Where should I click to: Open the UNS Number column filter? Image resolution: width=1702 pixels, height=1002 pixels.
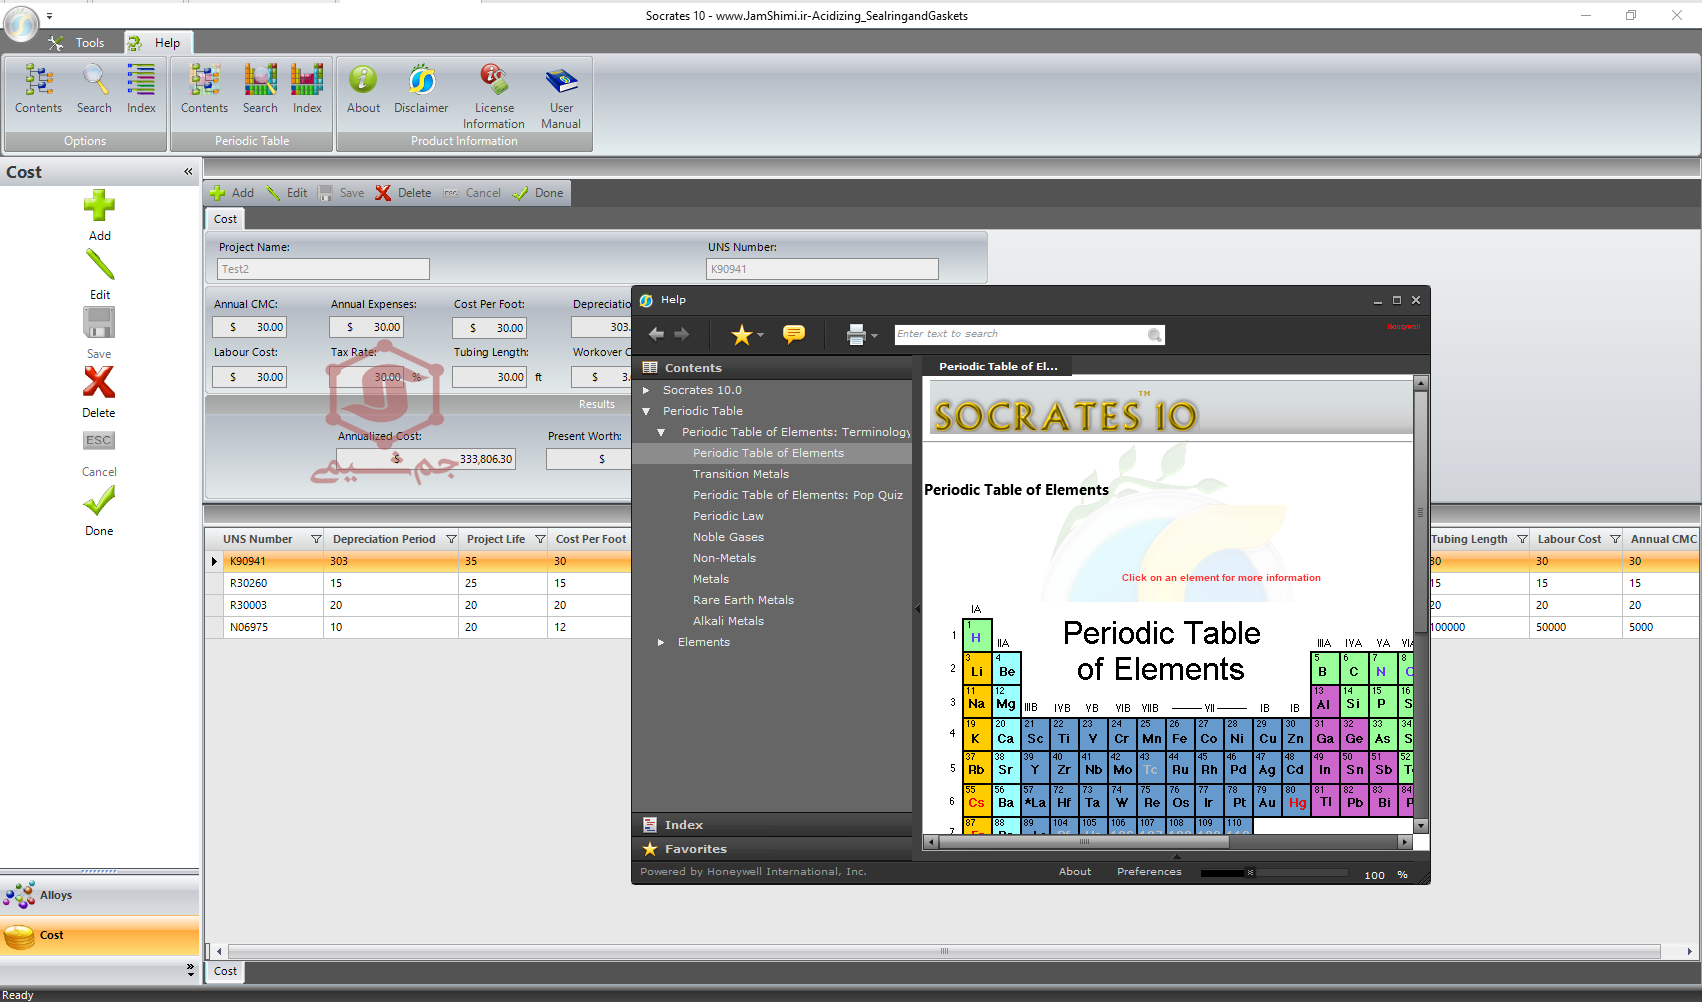click(x=316, y=539)
